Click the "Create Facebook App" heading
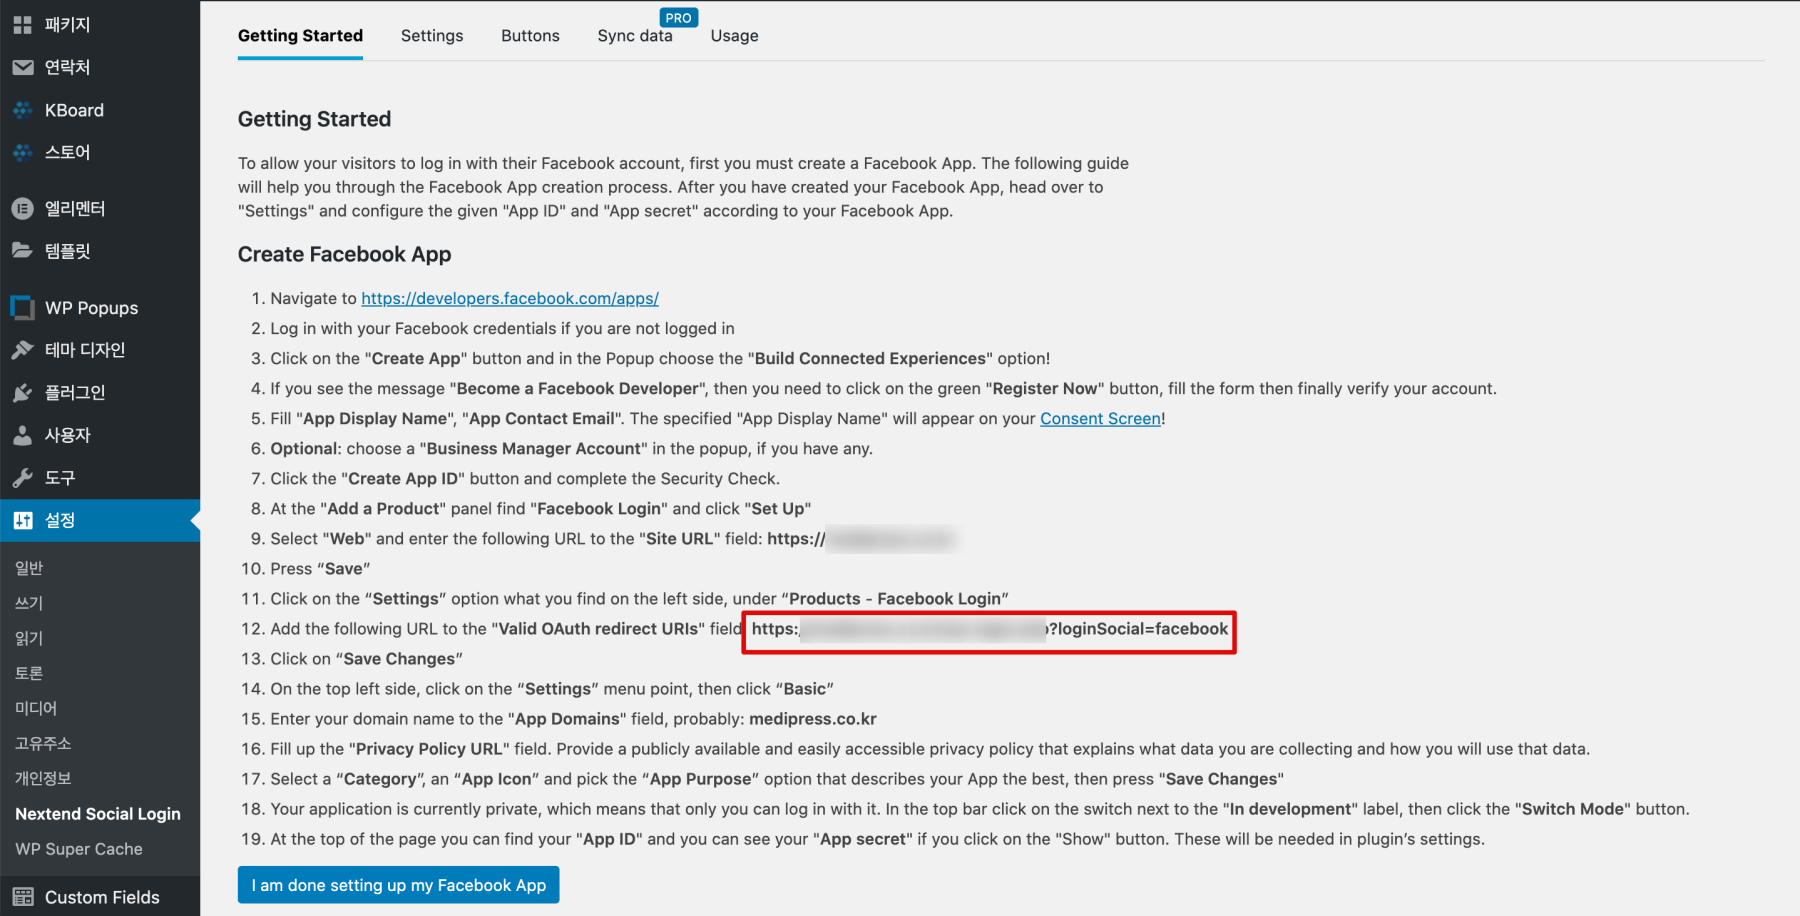This screenshot has height=916, width=1800. pyautogui.click(x=345, y=254)
